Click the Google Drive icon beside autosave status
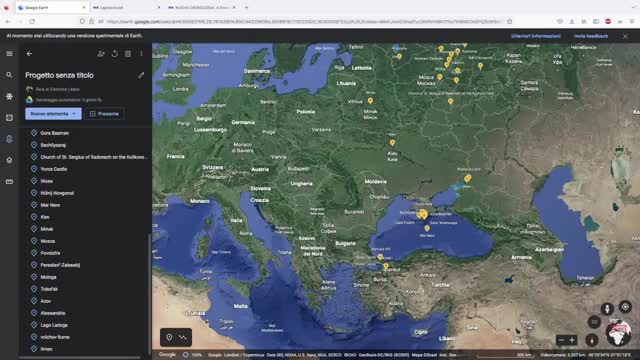 29,100
